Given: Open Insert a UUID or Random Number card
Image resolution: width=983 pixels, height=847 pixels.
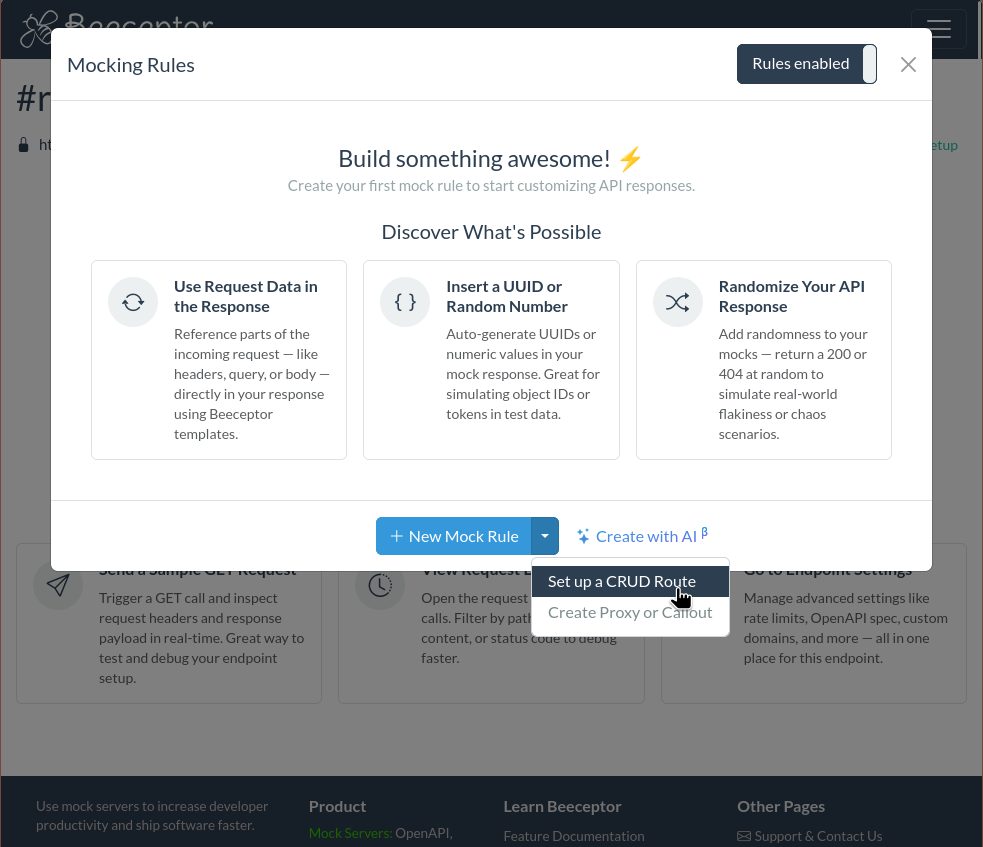Looking at the screenshot, I should tap(491, 360).
